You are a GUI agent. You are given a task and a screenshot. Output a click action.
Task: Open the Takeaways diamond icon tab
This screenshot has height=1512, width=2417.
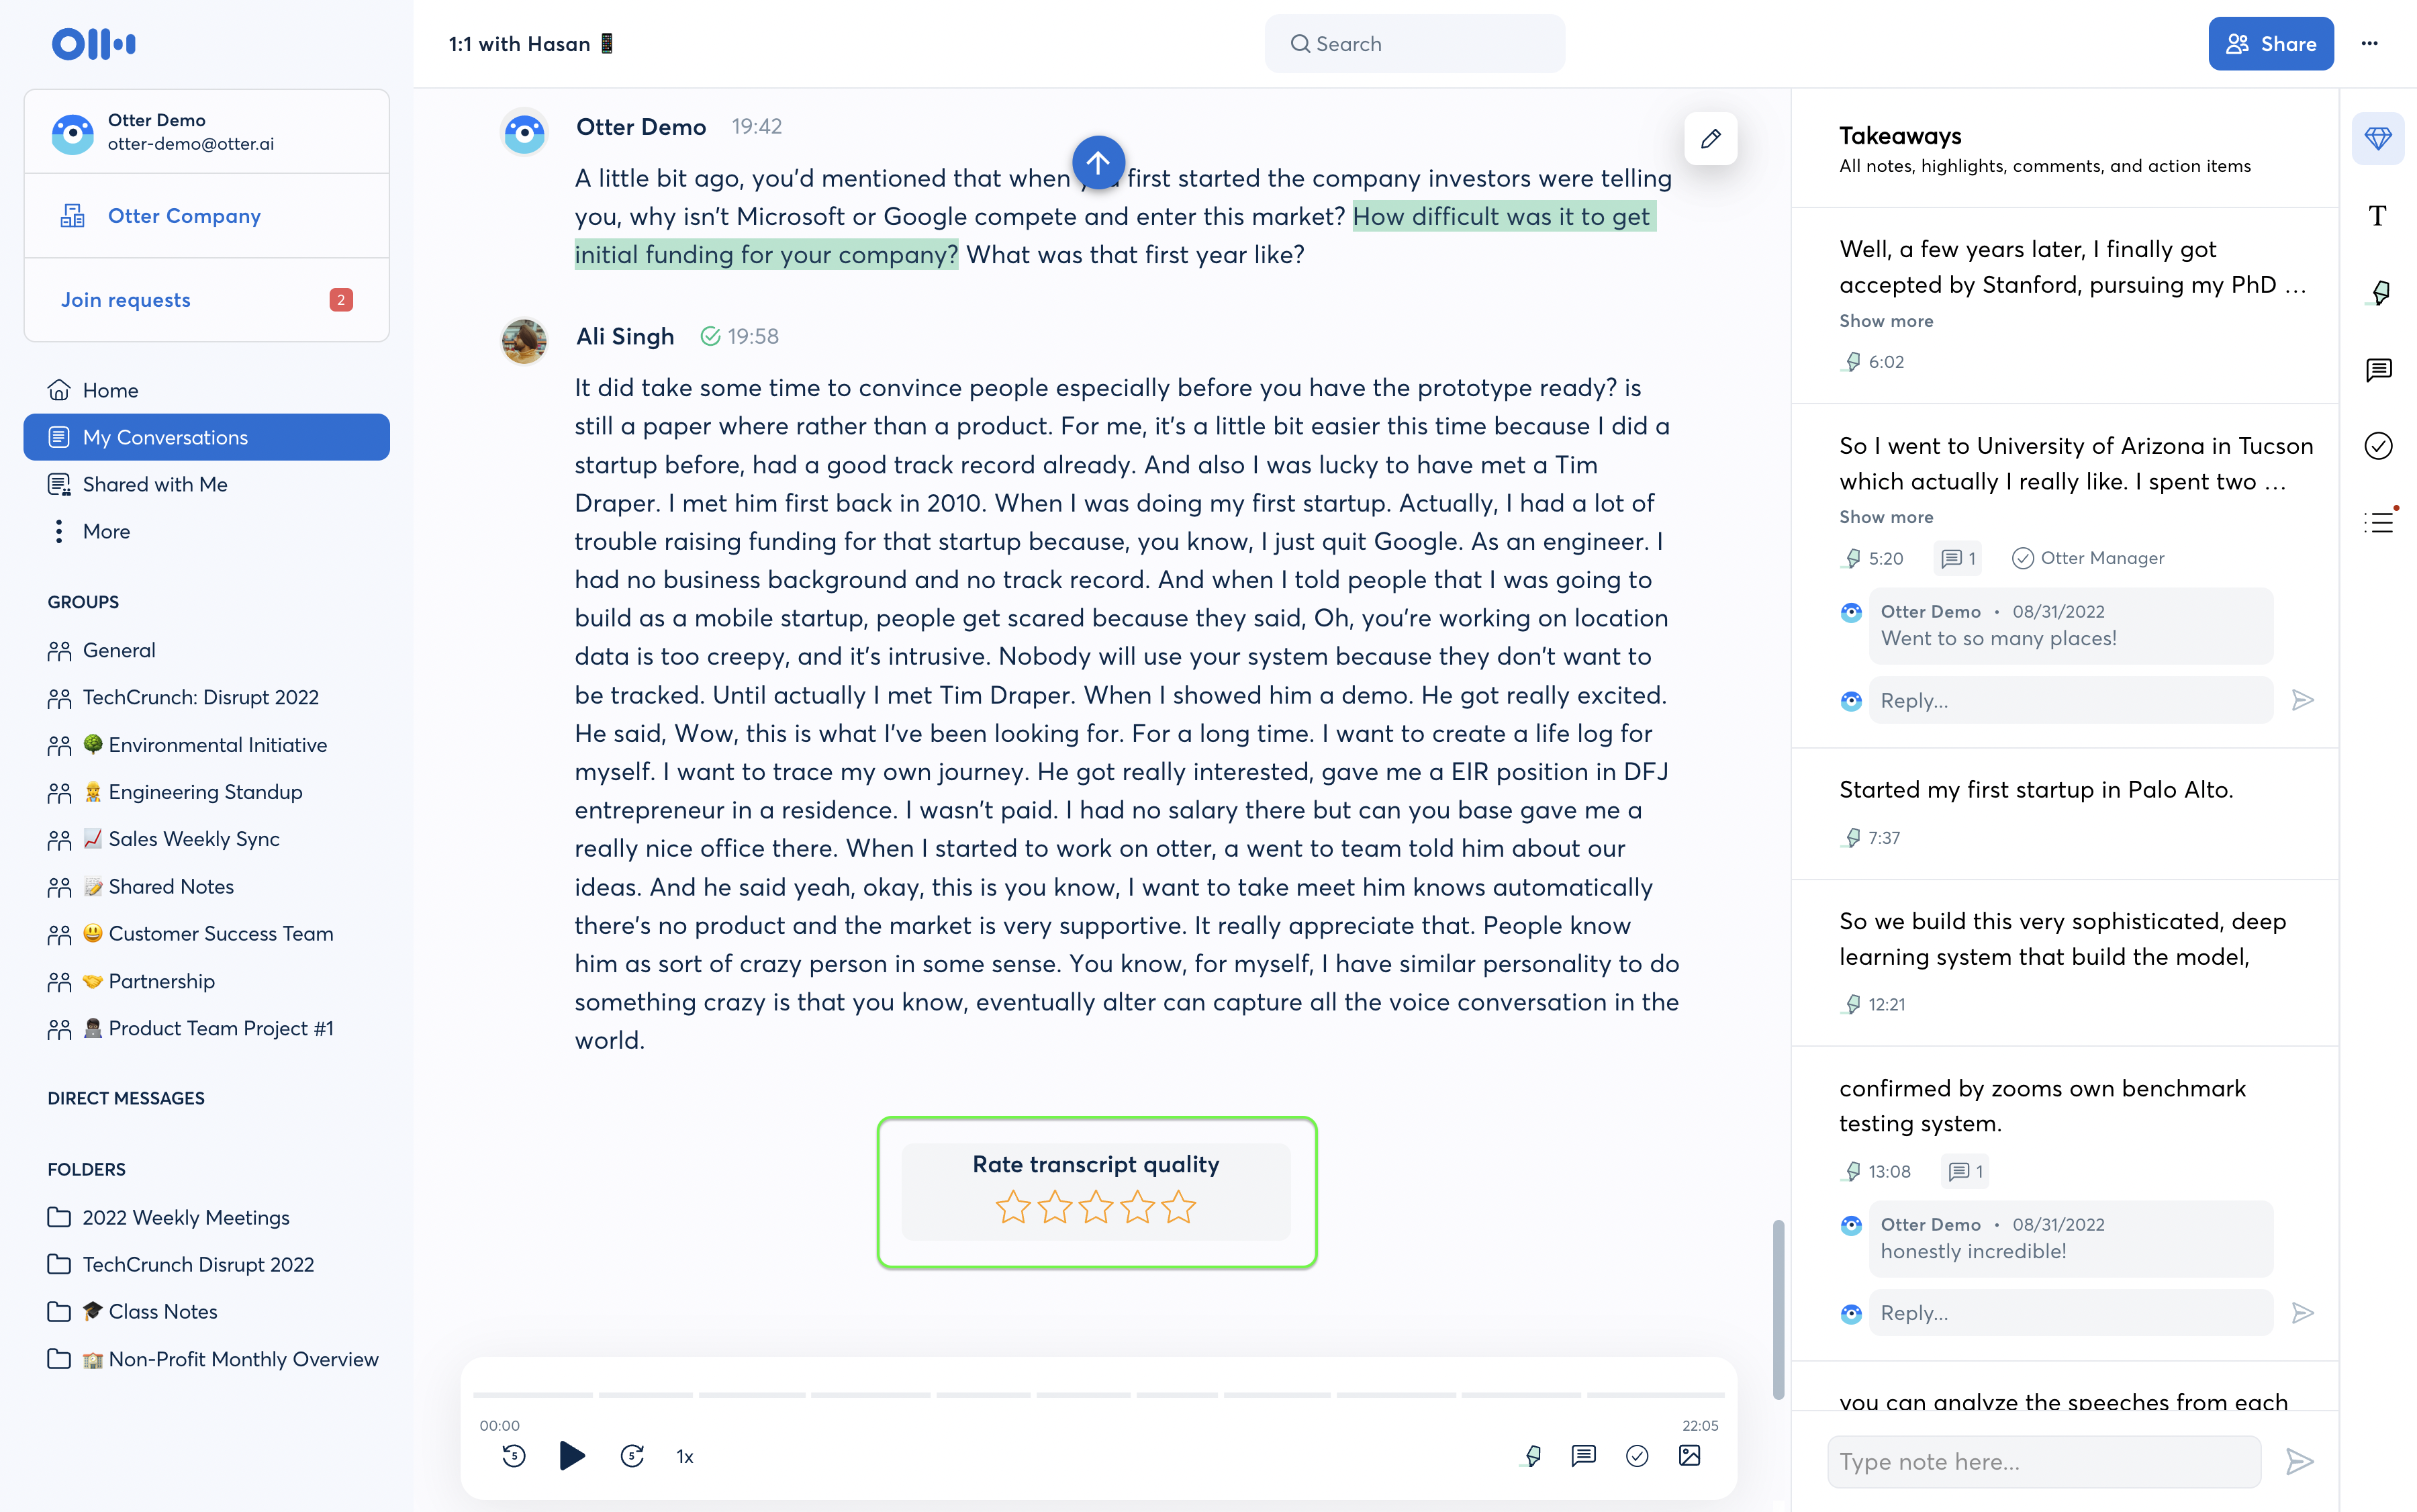2378,138
